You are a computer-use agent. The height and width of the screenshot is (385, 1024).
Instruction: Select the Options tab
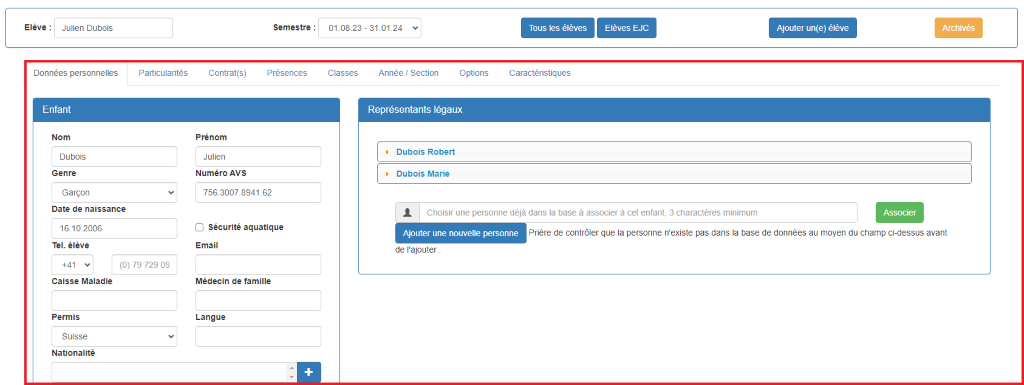click(473, 73)
